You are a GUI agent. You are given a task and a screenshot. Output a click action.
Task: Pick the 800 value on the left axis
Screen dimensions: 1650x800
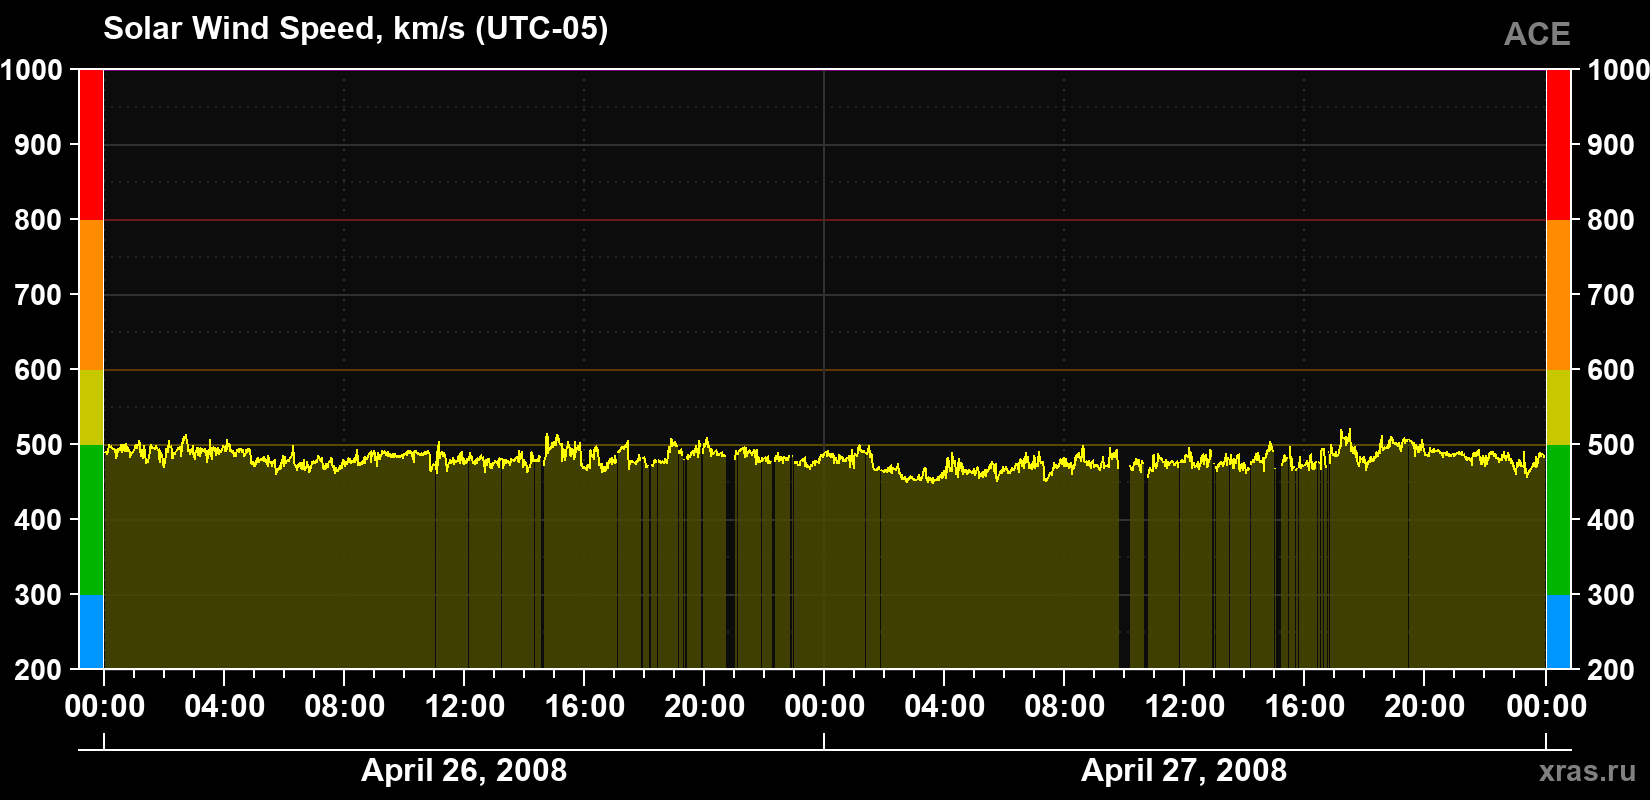[x=39, y=220]
